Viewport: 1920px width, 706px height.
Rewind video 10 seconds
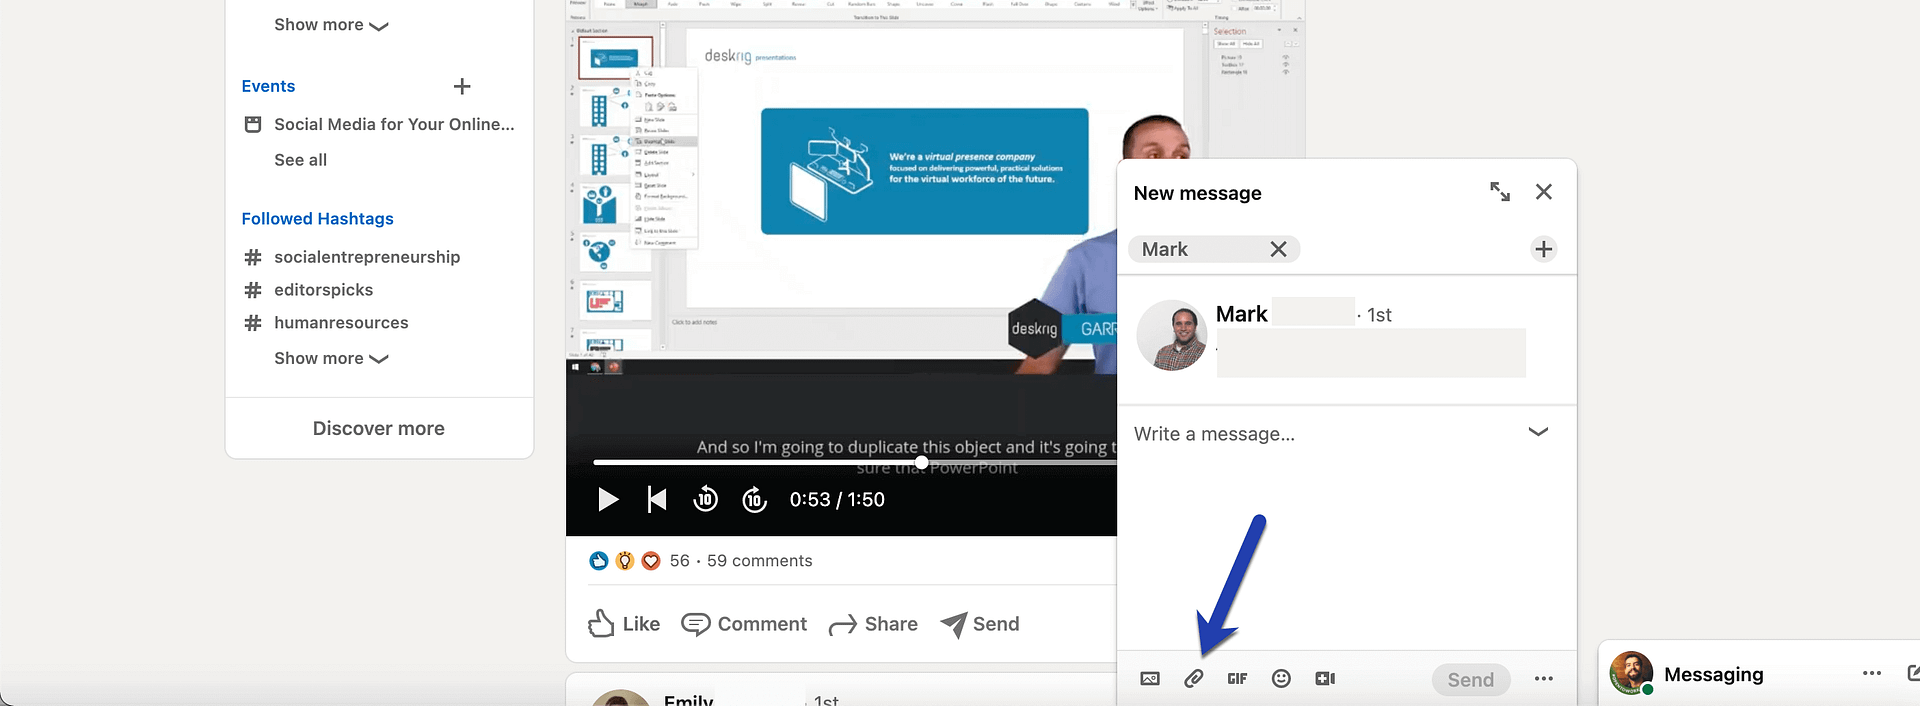point(705,498)
